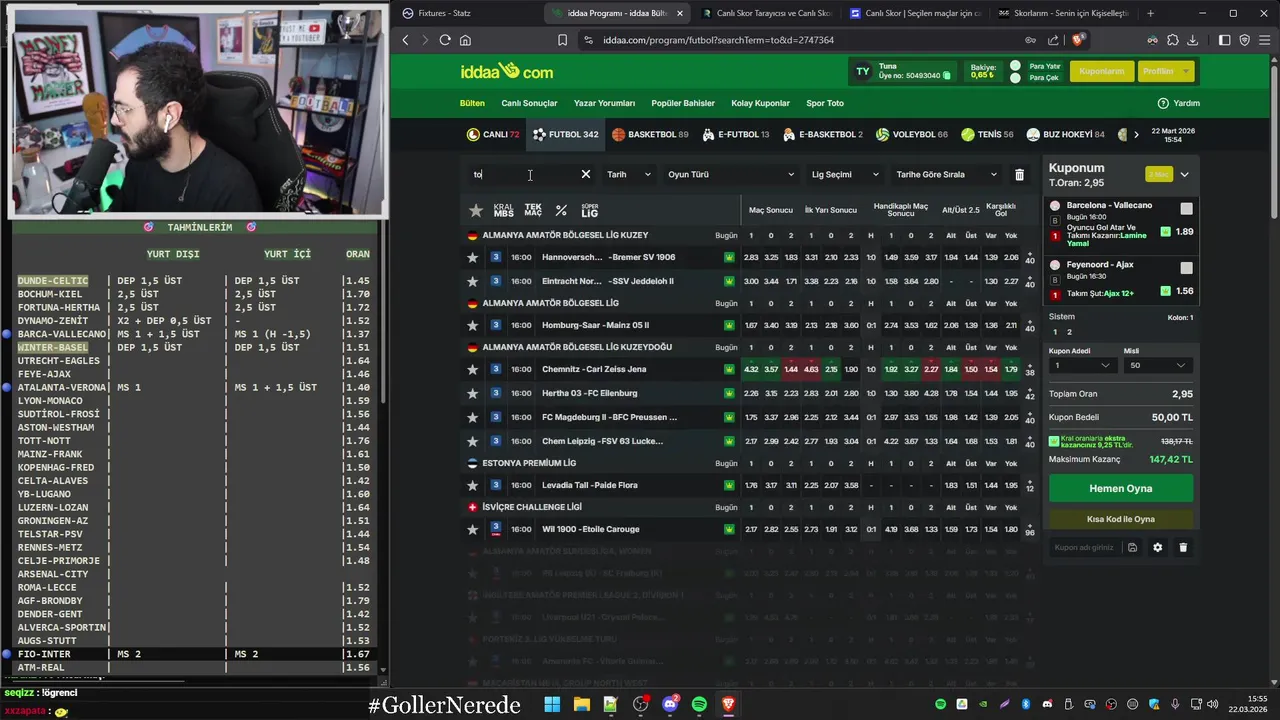The width and height of the screenshot is (1280, 720).
Task: Select the ATALANTA-VERONA row radio dot
Action: 7,387
